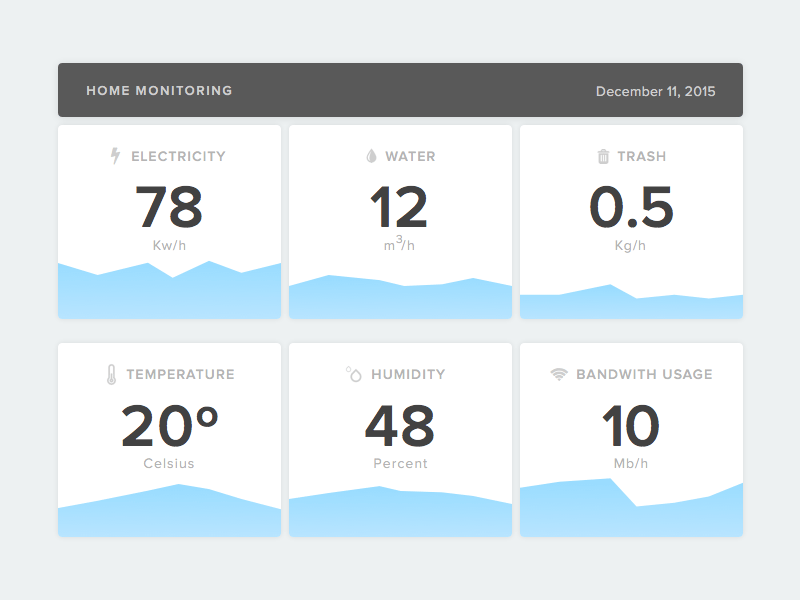This screenshot has width=800, height=600.
Task: Click the ELECTRICITY label
Action: tap(178, 156)
